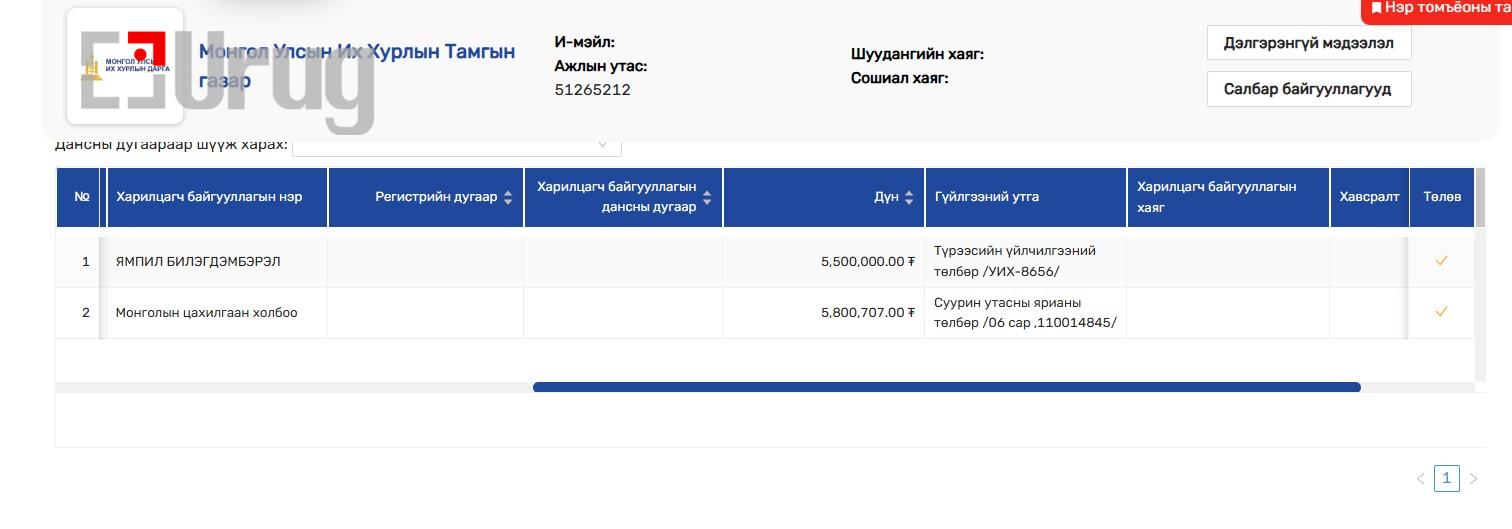Click the Төлөв status column header

(1441, 197)
